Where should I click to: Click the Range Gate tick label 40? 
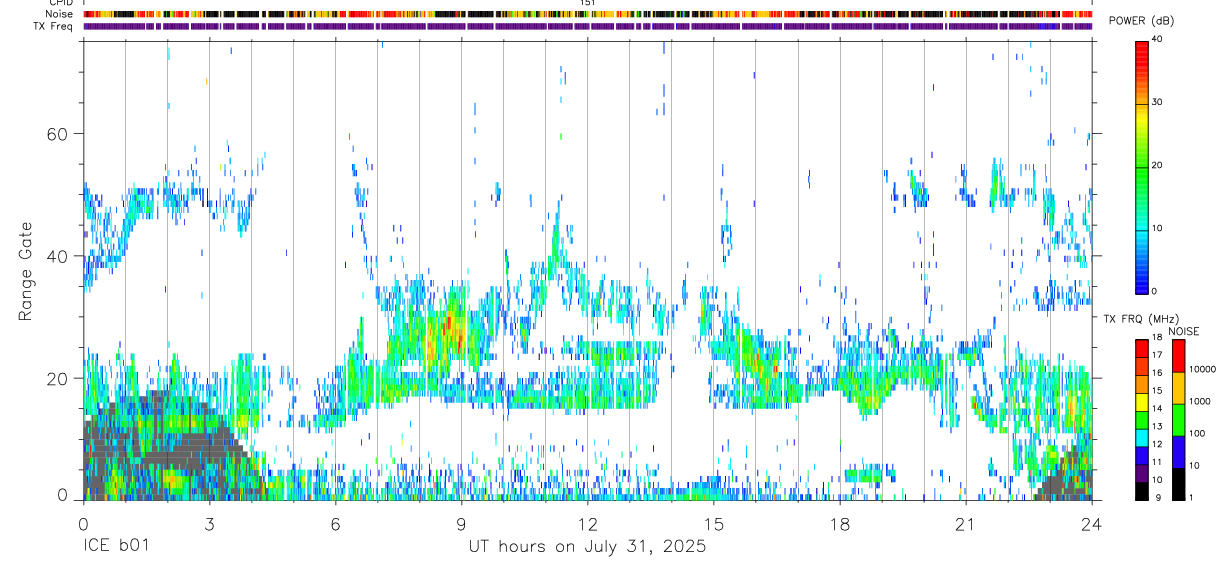pos(57,256)
